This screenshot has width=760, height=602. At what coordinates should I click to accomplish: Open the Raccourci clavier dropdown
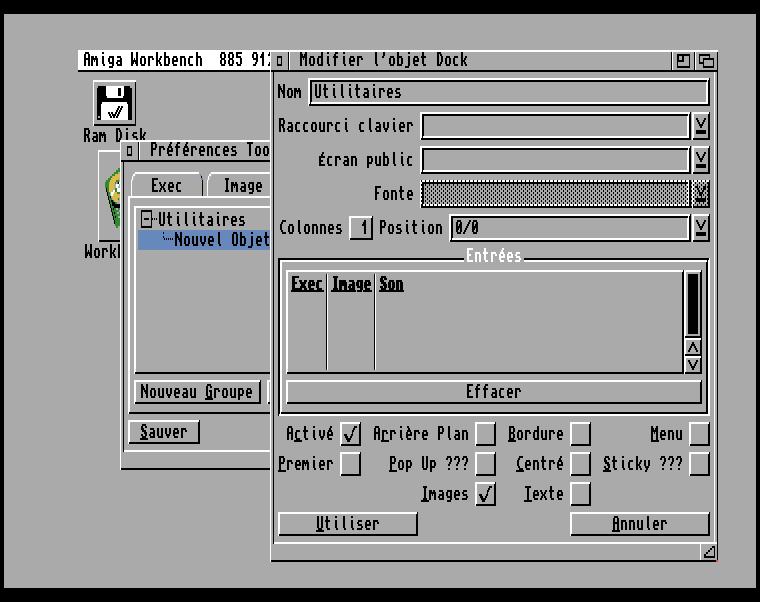point(701,126)
